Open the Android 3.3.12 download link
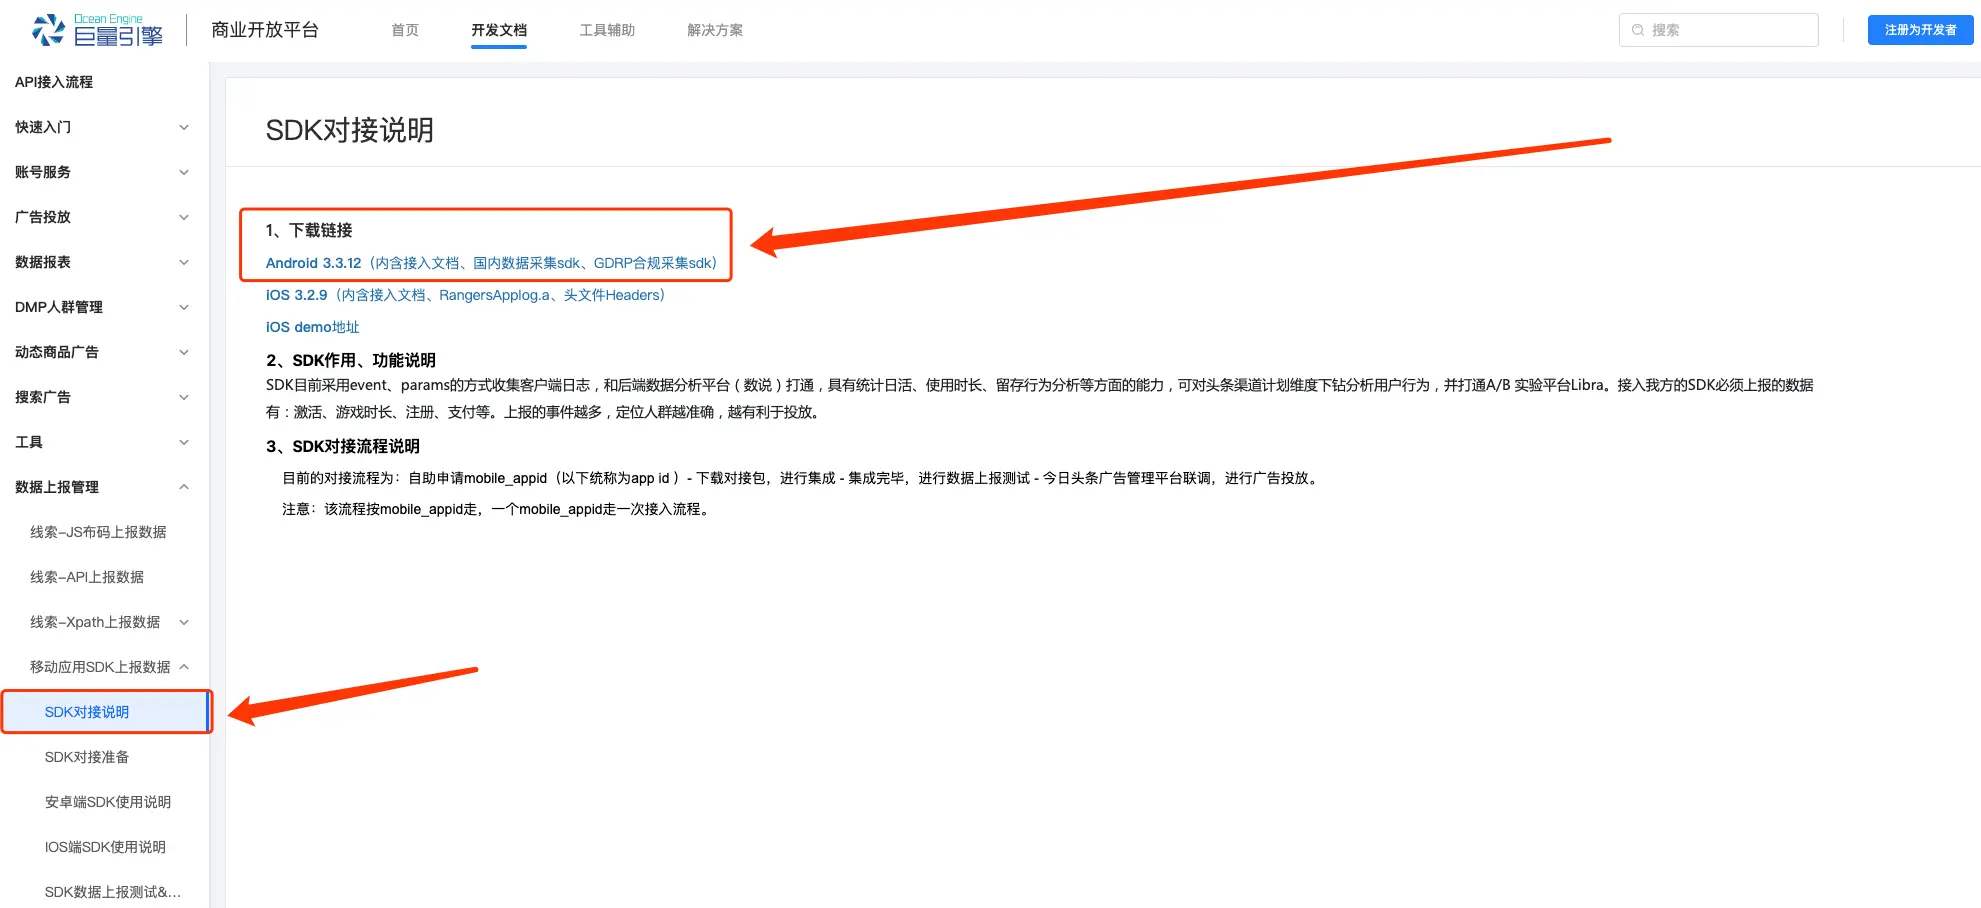1981x908 pixels. (313, 263)
